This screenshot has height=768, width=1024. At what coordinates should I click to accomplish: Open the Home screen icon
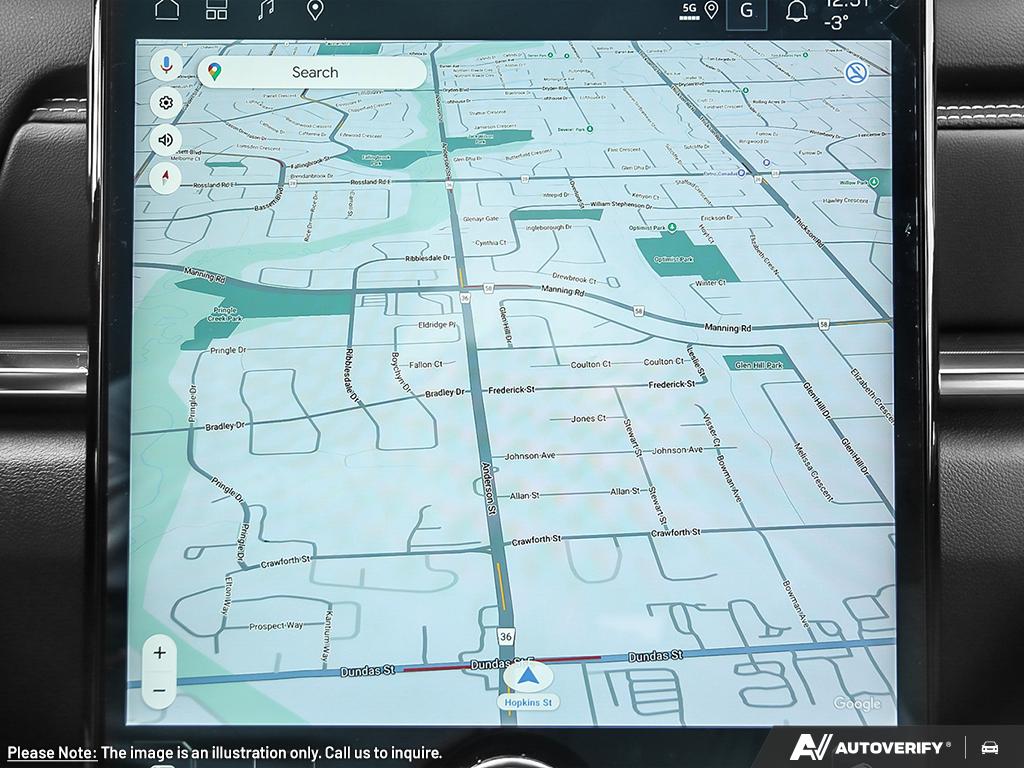pyautogui.click(x=167, y=10)
